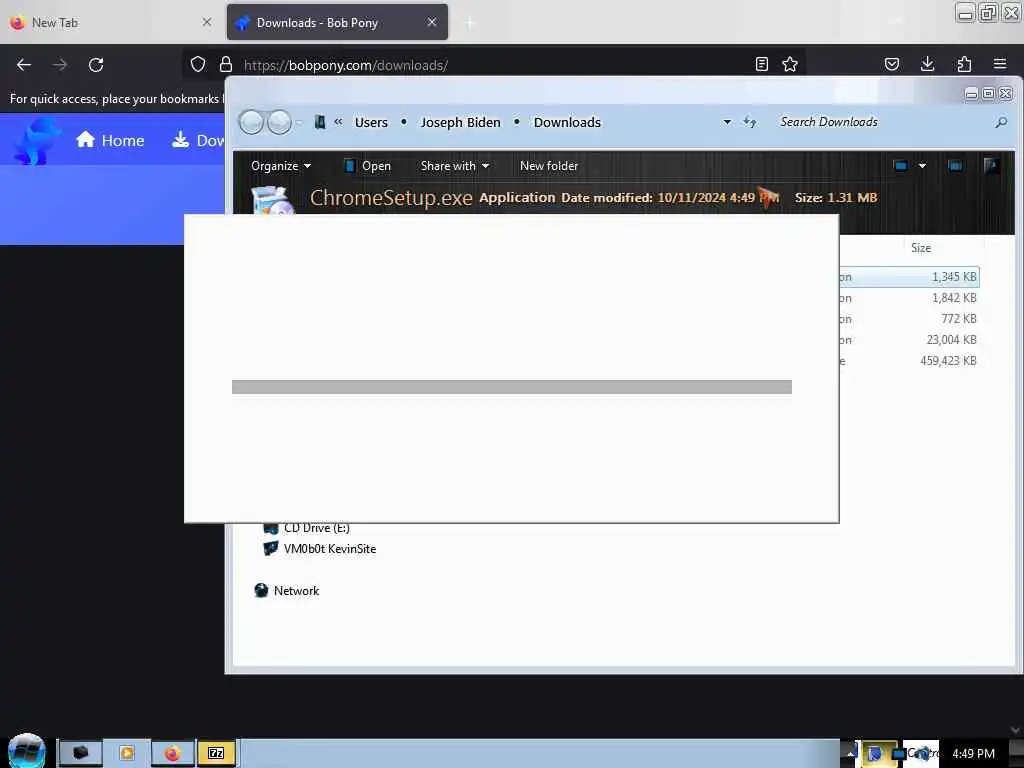Select the 459,423 KB file row
This screenshot has height=768, width=1024.
pyautogui.click(x=909, y=360)
